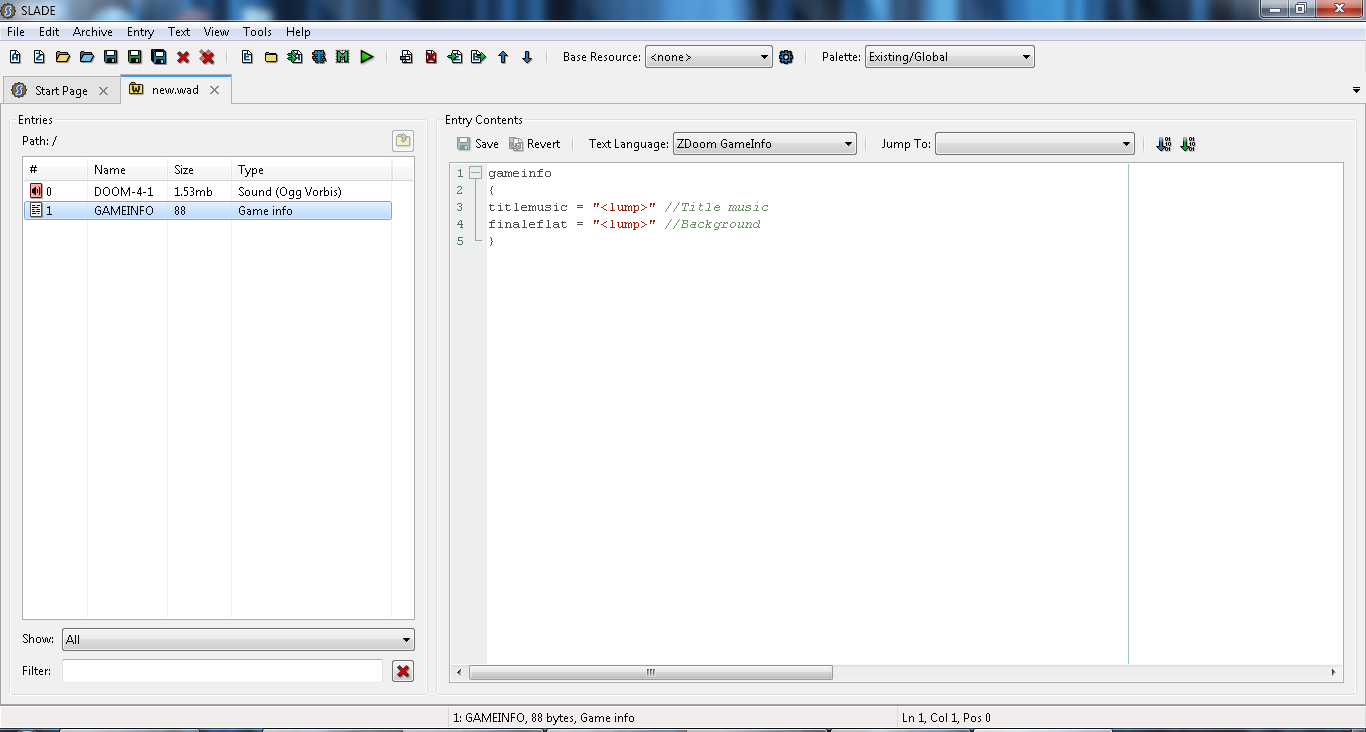Click blue binary compile icon
The height and width of the screenshot is (732, 1366).
pos(1163,144)
